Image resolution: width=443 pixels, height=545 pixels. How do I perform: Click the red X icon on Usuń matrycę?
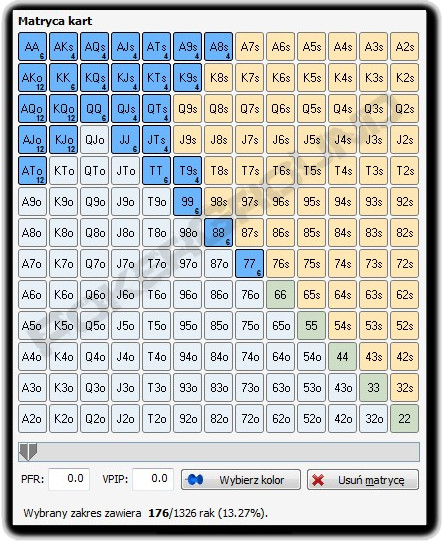point(318,480)
